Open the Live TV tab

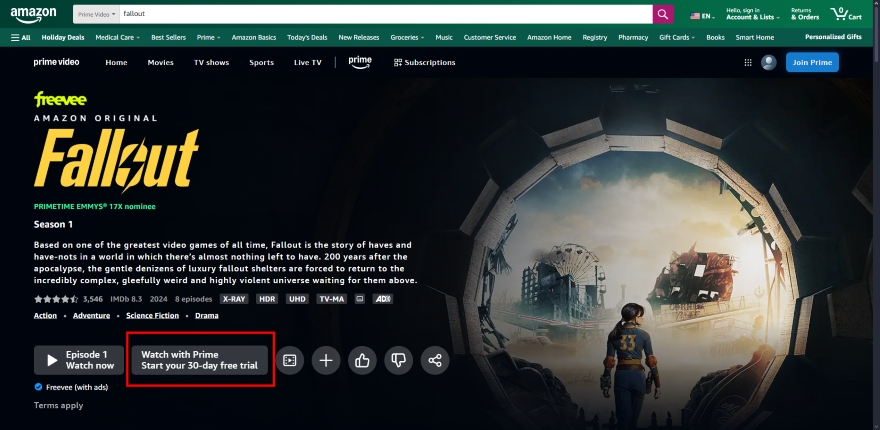point(308,62)
